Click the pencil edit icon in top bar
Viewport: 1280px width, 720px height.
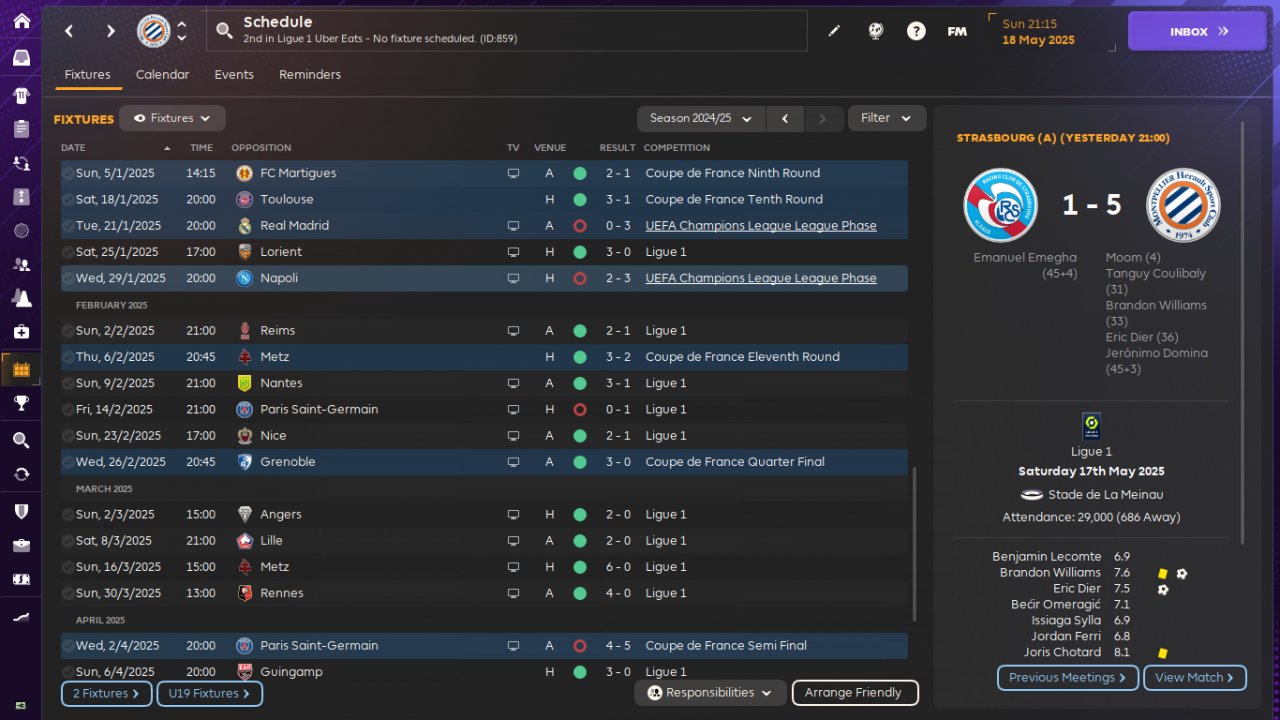pos(834,31)
